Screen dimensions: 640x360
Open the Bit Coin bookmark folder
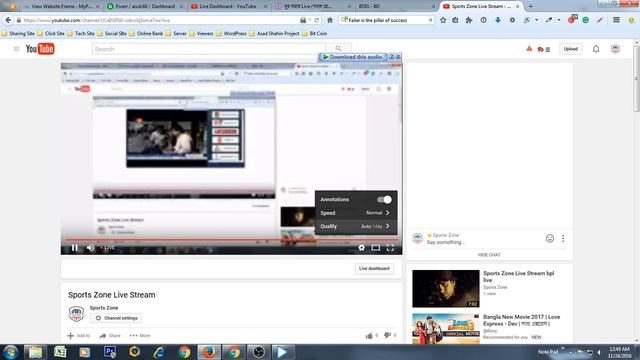point(314,33)
